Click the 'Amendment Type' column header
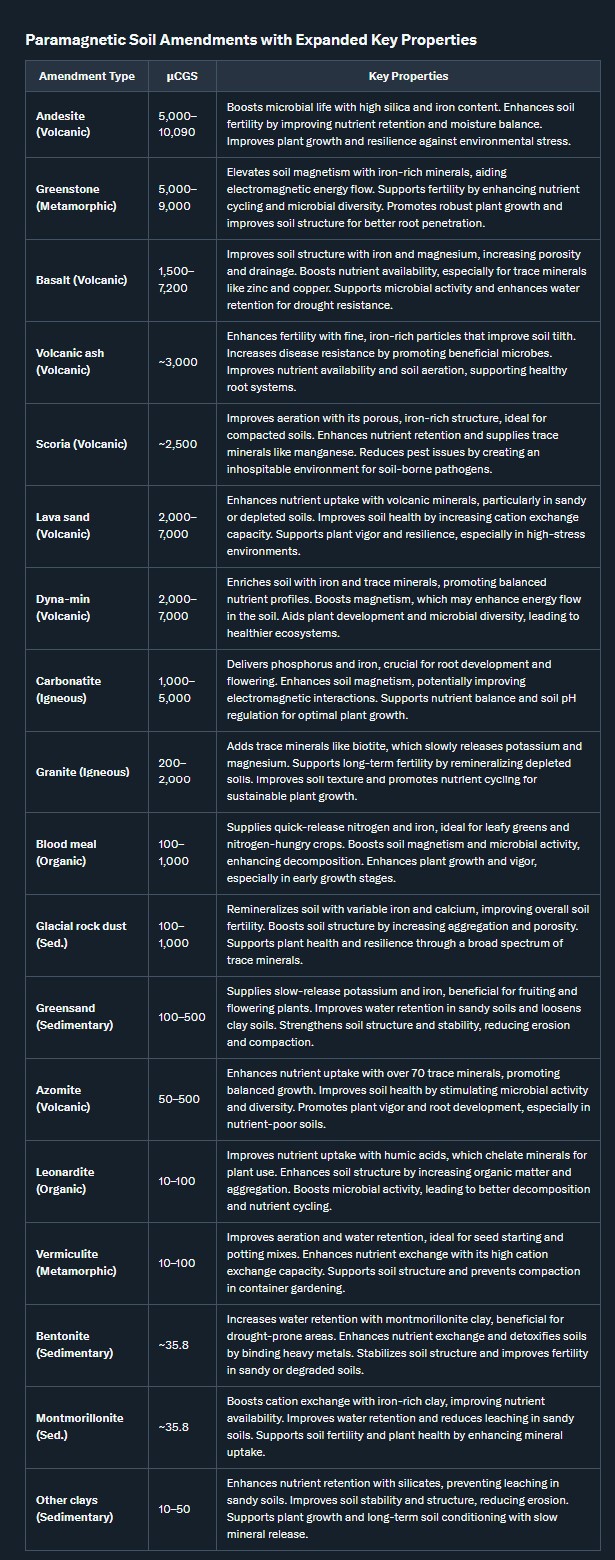 point(86,77)
